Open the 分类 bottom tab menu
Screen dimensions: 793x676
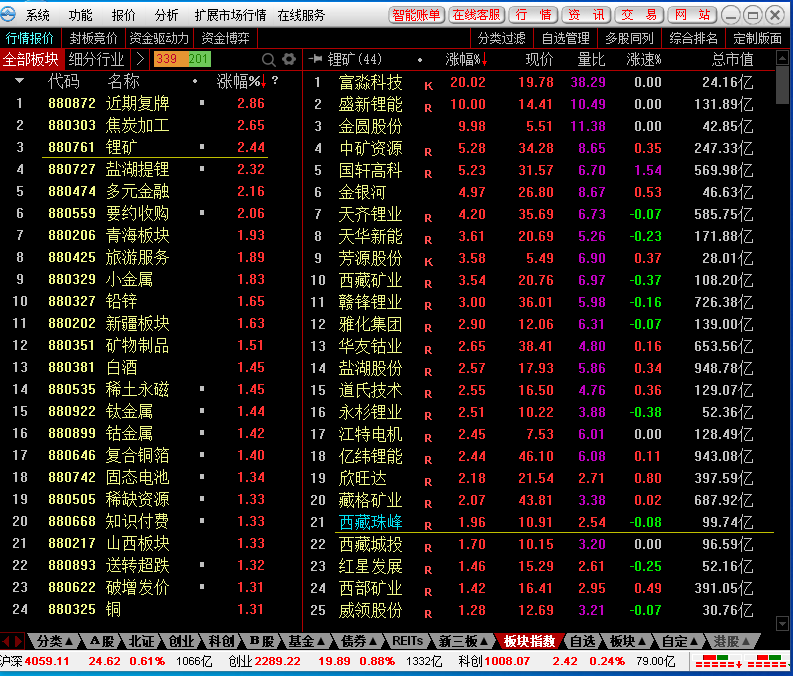(x=55, y=641)
